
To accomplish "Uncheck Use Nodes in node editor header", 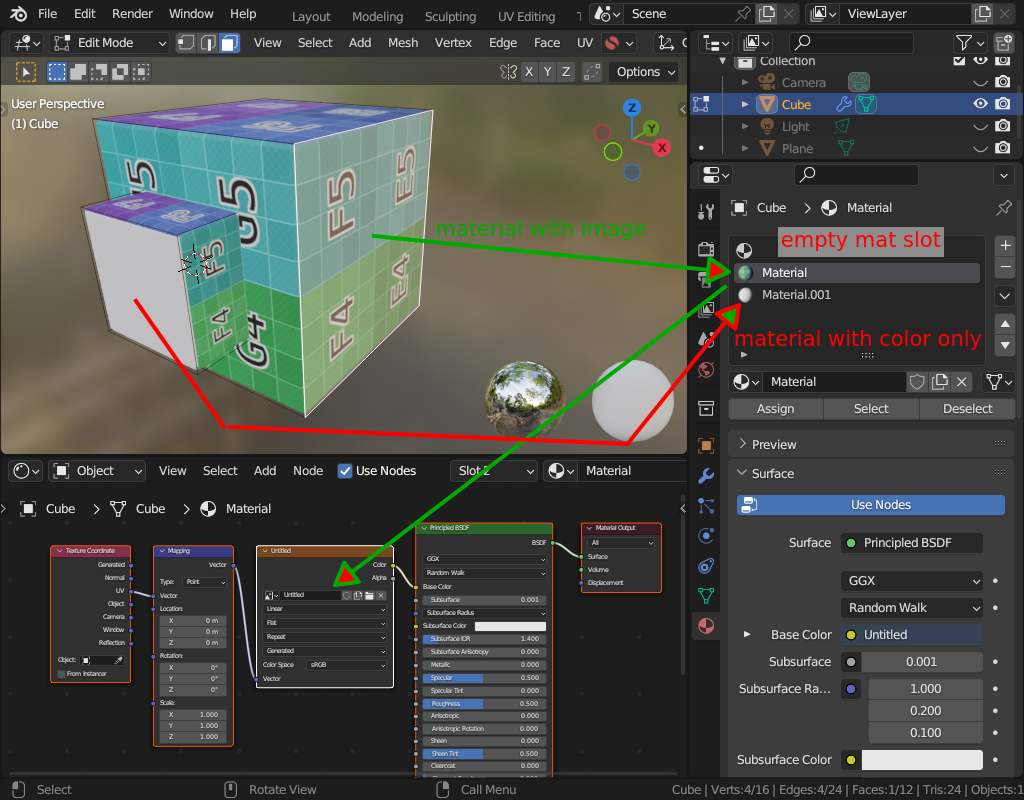I will 345,471.
